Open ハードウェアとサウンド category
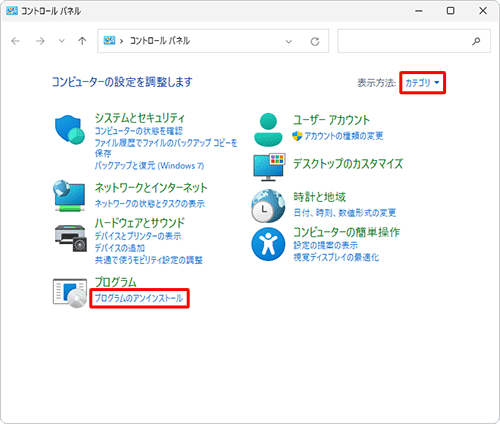Image resolution: width=500 pixels, height=424 pixels. pos(140,223)
